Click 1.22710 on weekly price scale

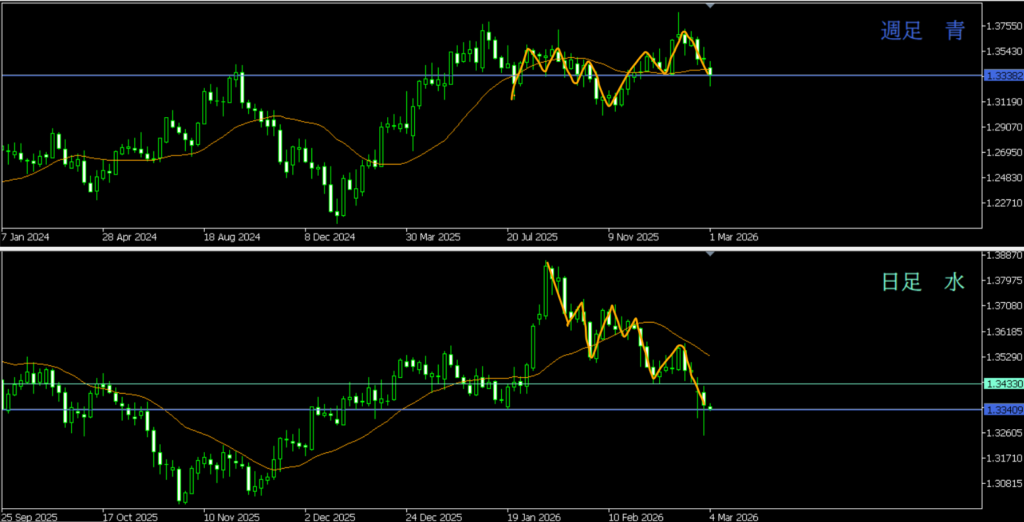click(1002, 203)
